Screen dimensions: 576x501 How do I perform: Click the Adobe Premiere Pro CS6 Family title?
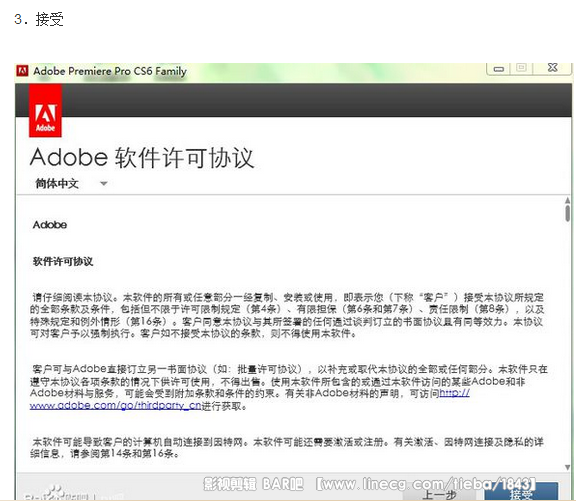(x=110, y=71)
